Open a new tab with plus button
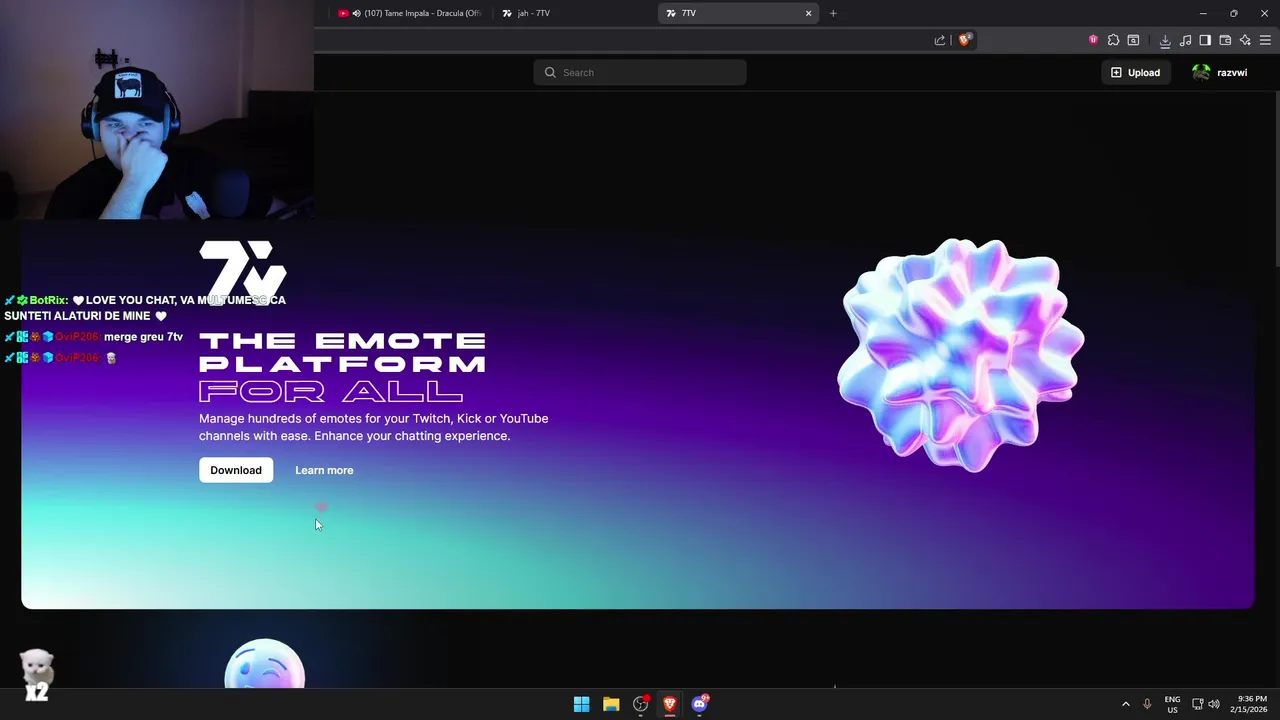1280x720 pixels. pos(833,13)
